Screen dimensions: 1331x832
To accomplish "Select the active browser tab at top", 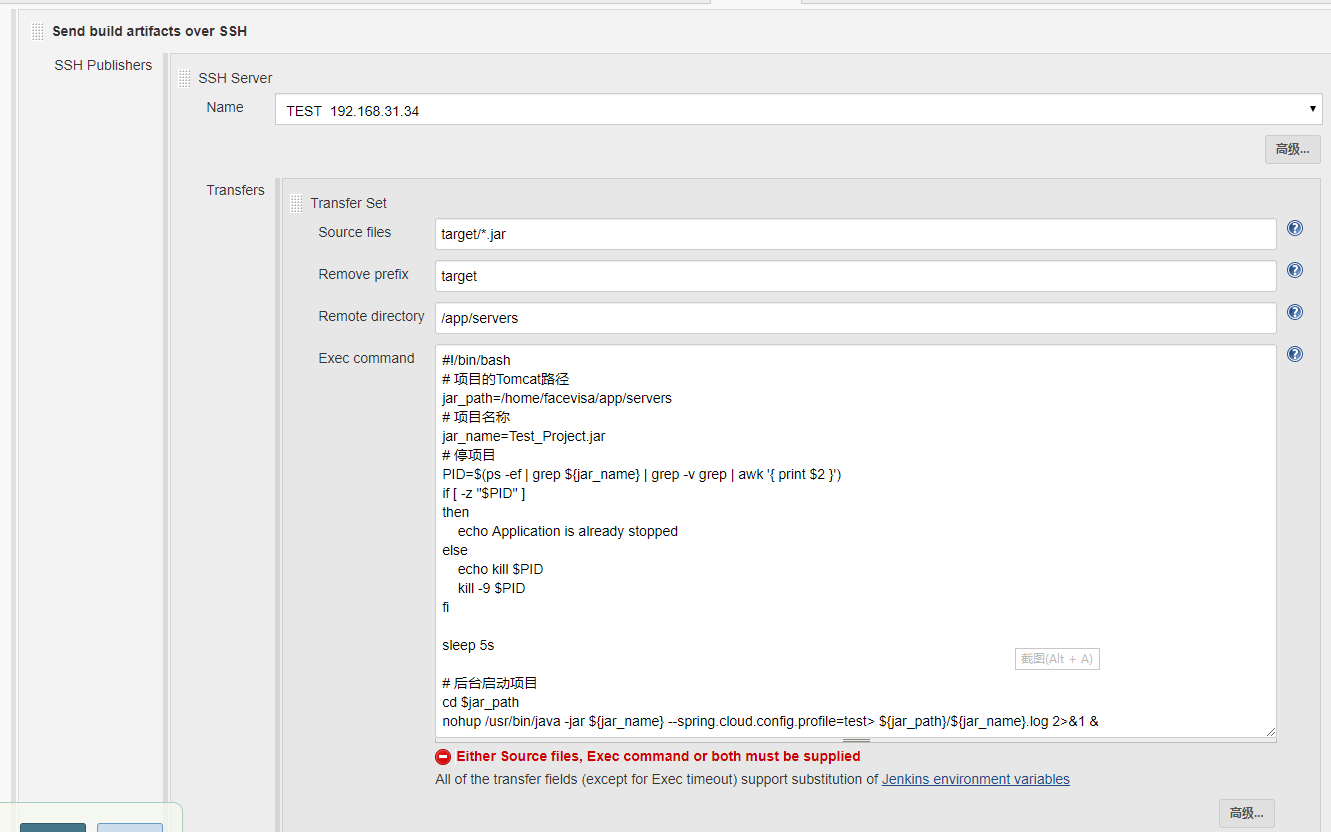I will (755, 3).
